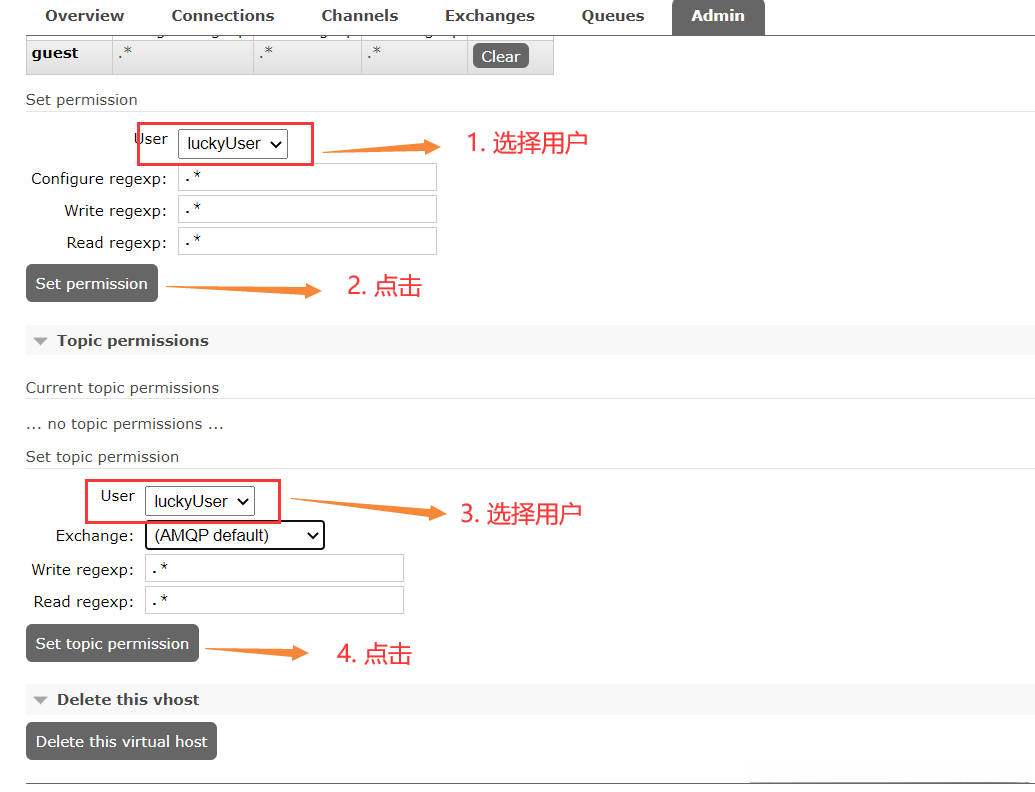Open the Connections tab
Screen dimensions: 1035x792
(222, 16)
